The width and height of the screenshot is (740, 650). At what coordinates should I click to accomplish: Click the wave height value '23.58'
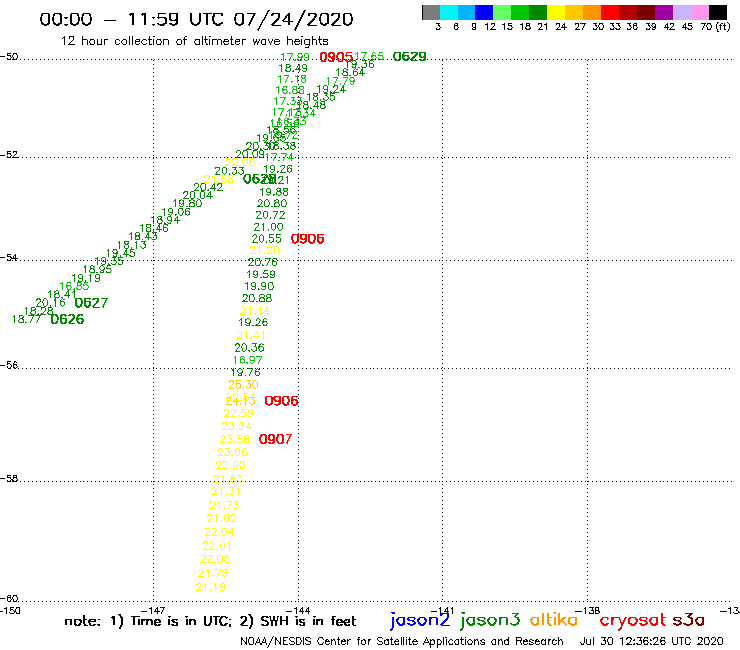point(235,439)
